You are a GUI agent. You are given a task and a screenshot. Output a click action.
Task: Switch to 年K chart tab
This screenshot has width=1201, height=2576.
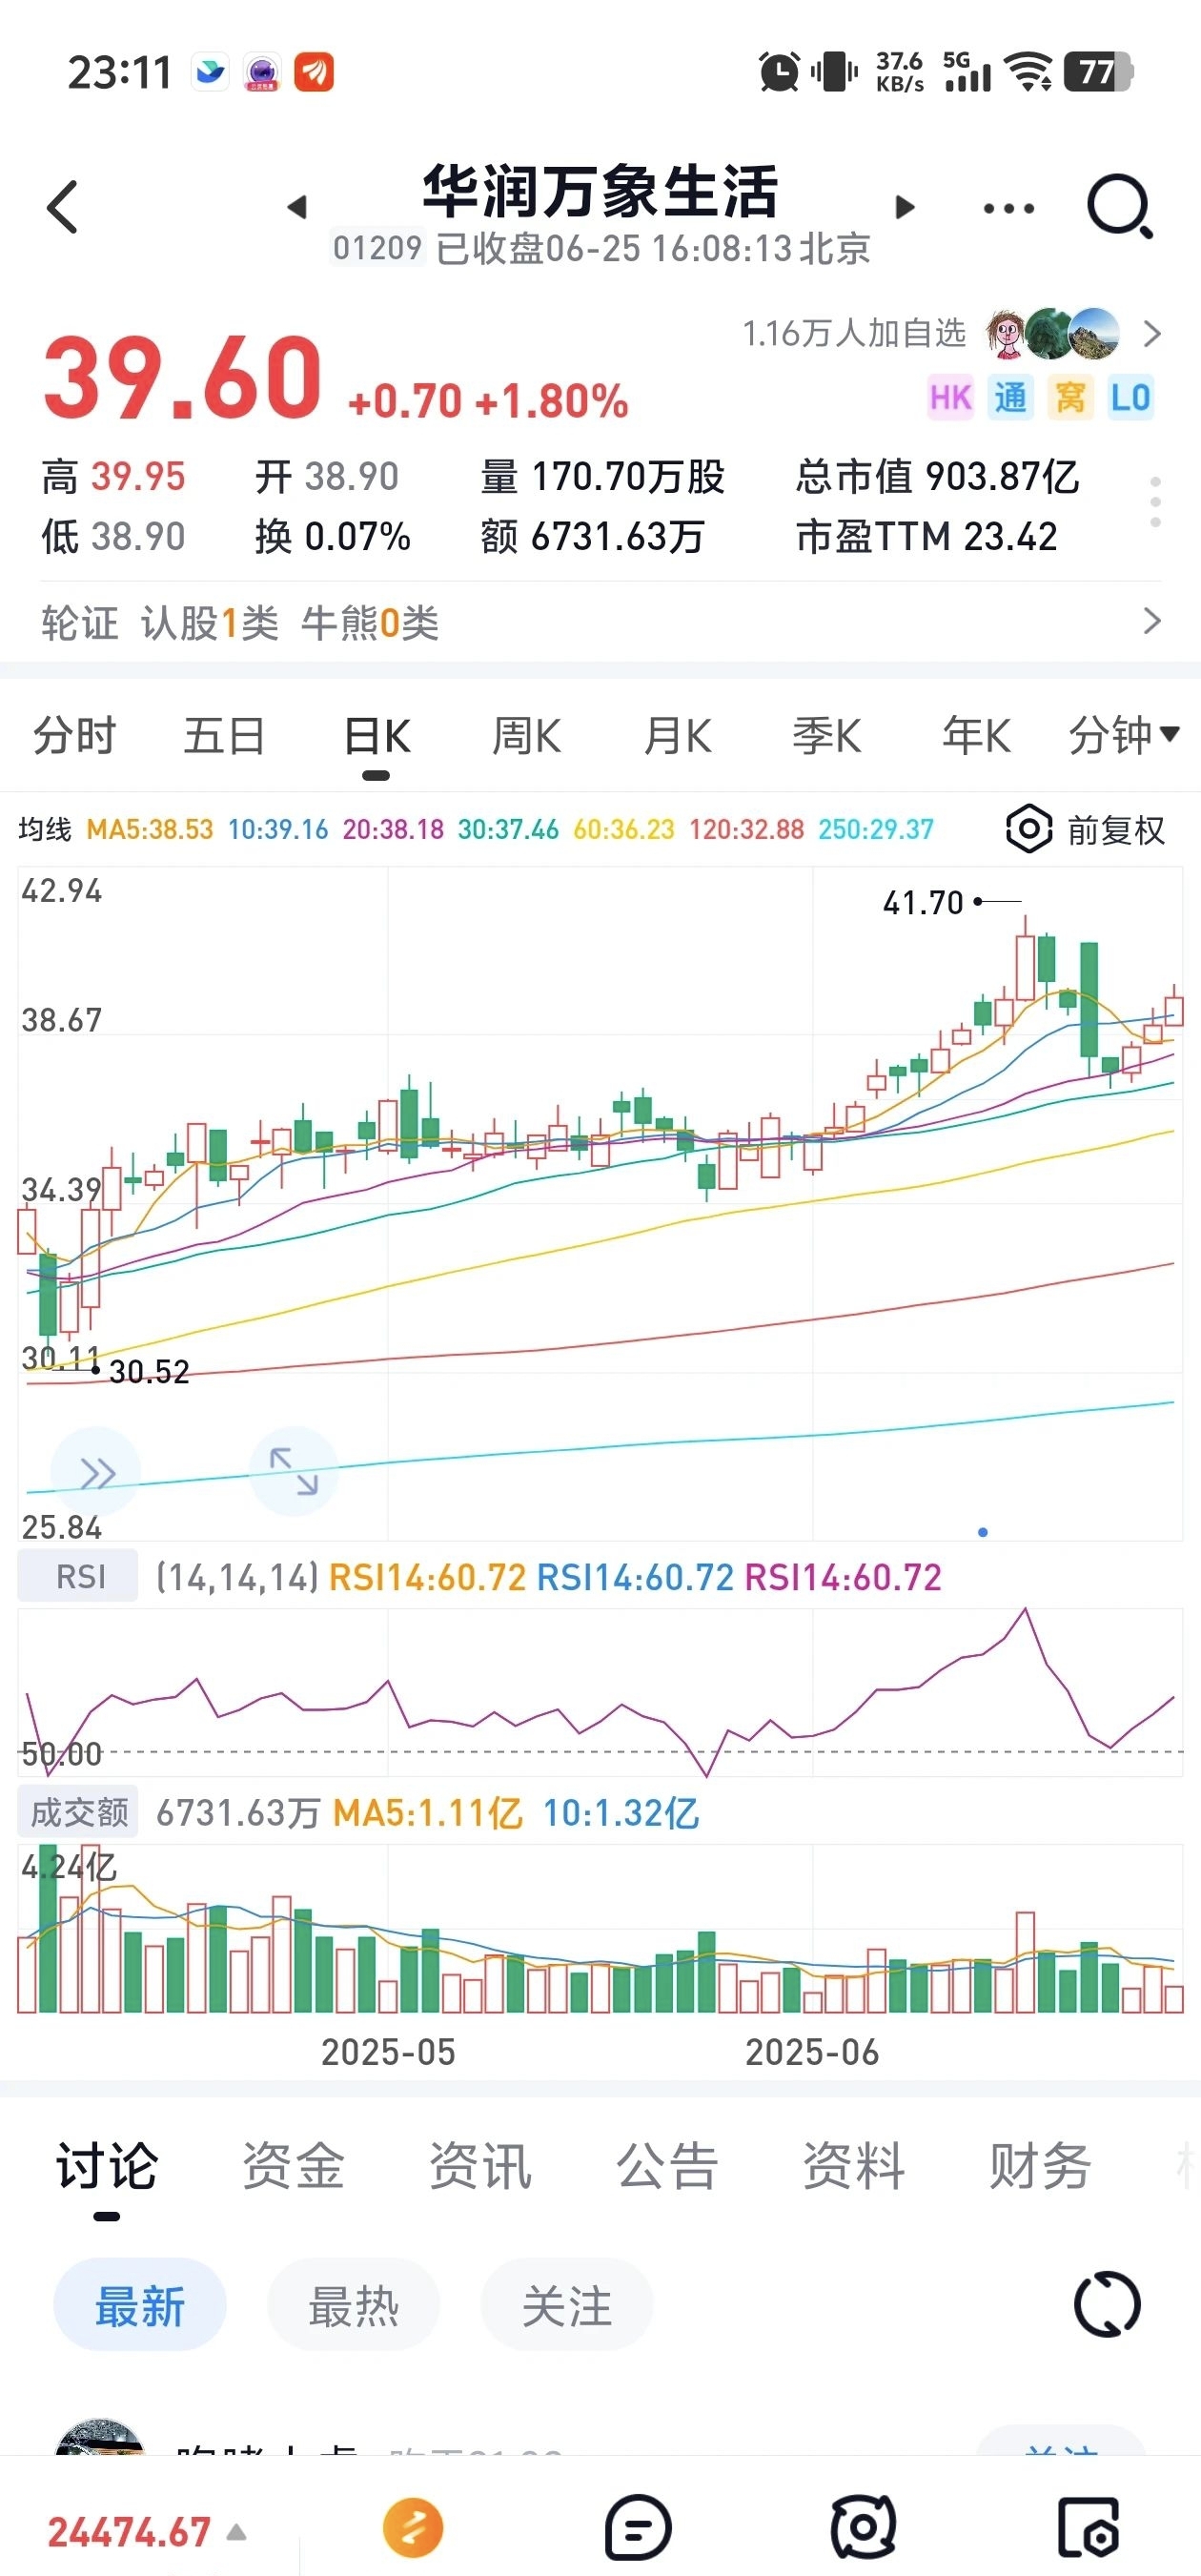click(976, 736)
